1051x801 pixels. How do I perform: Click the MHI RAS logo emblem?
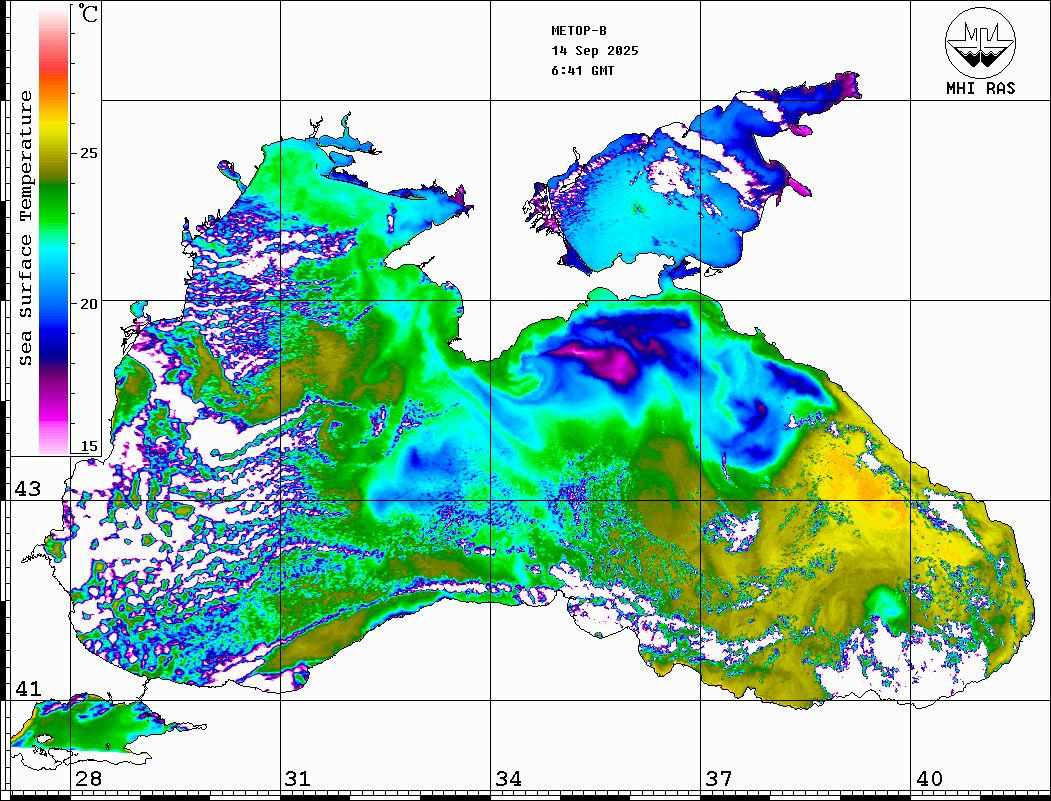point(980,42)
